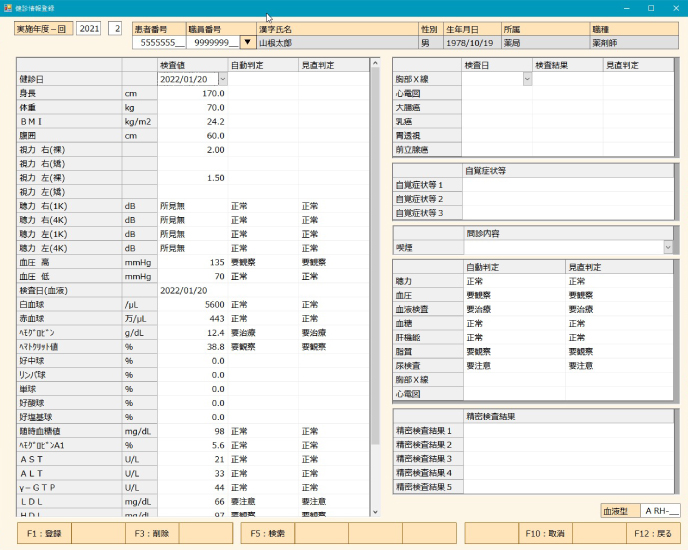Image resolution: width=688 pixels, height=550 pixels.
Task: Select 視力 右(裸) value 2.00
Action: pos(193,150)
